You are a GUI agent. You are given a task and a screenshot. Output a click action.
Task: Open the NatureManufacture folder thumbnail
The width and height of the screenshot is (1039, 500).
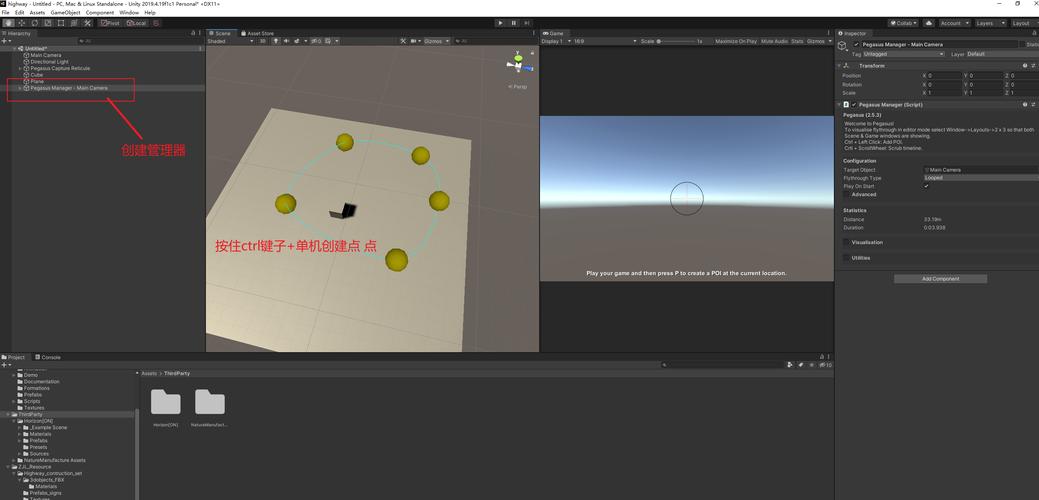[x=209, y=402]
